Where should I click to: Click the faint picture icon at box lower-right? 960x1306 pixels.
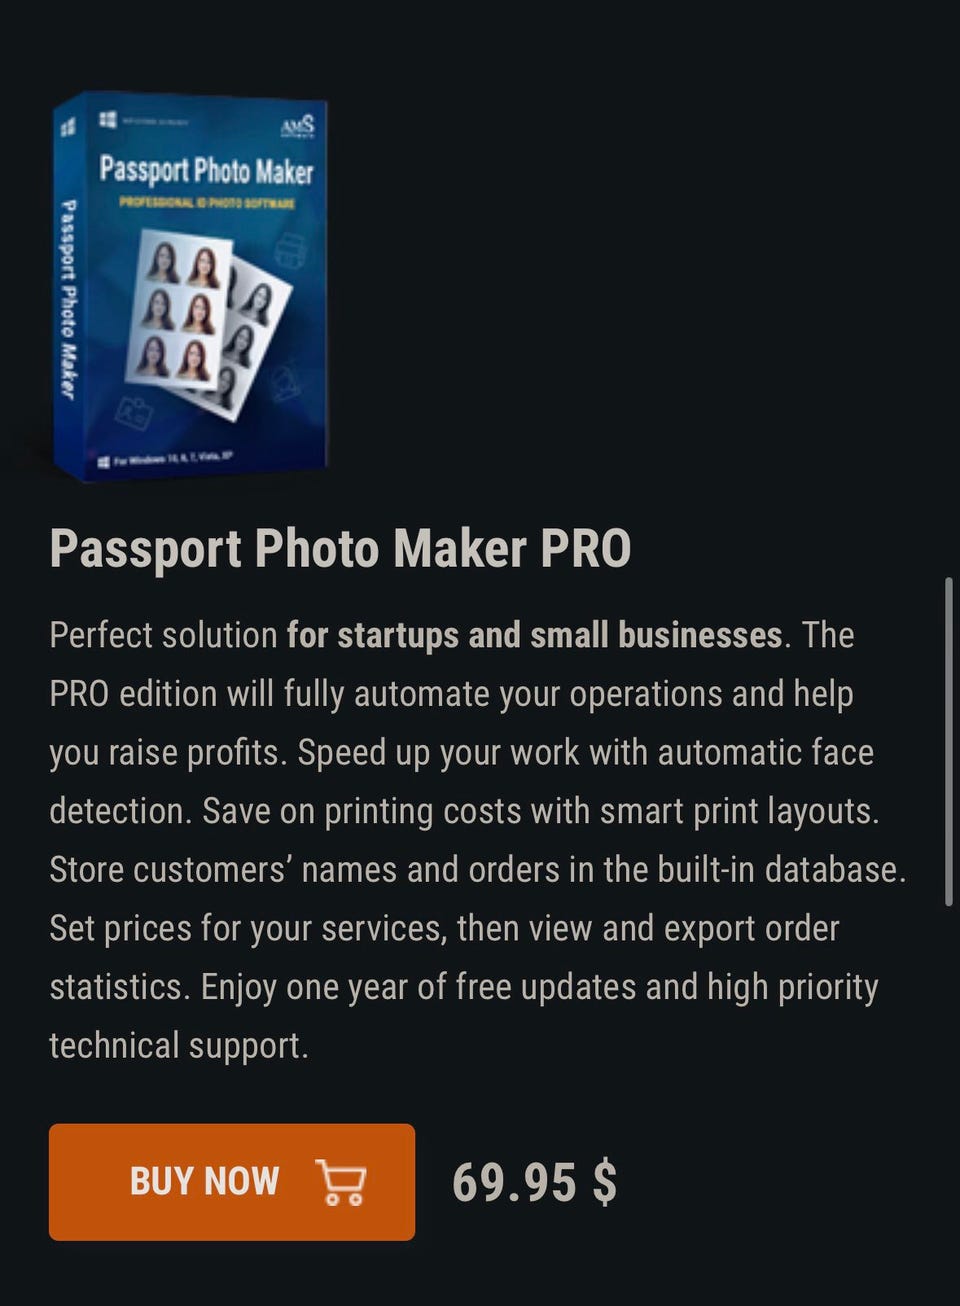click(287, 383)
